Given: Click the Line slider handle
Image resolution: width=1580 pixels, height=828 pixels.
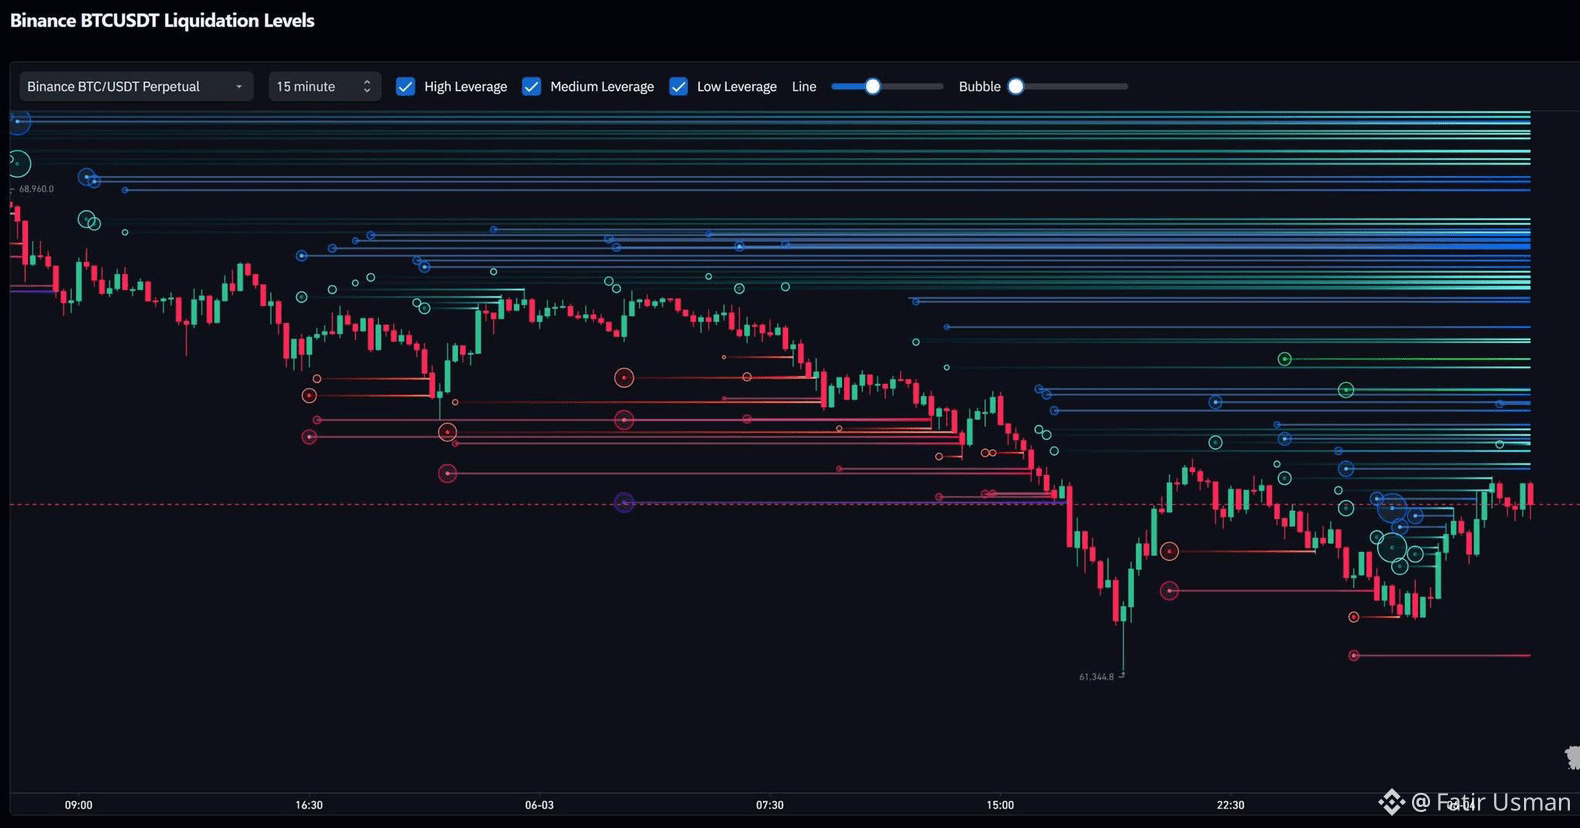Looking at the screenshot, I should point(873,87).
